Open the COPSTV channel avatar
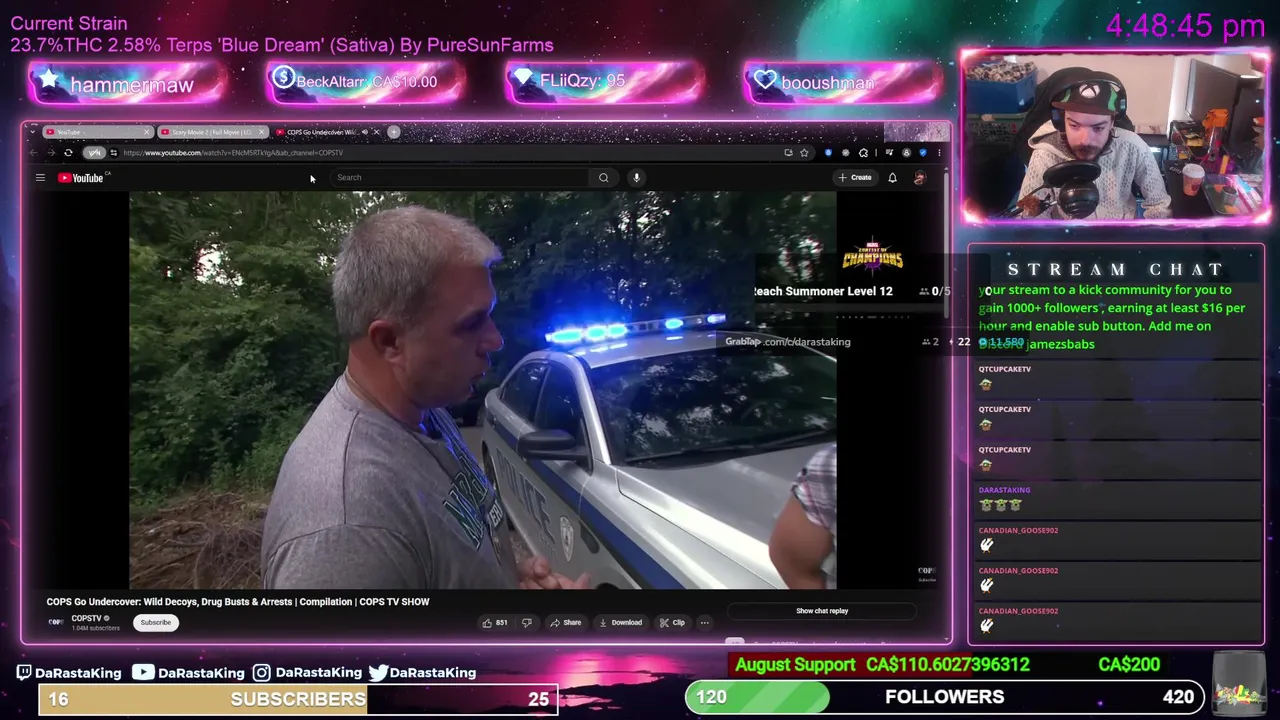 [56, 622]
